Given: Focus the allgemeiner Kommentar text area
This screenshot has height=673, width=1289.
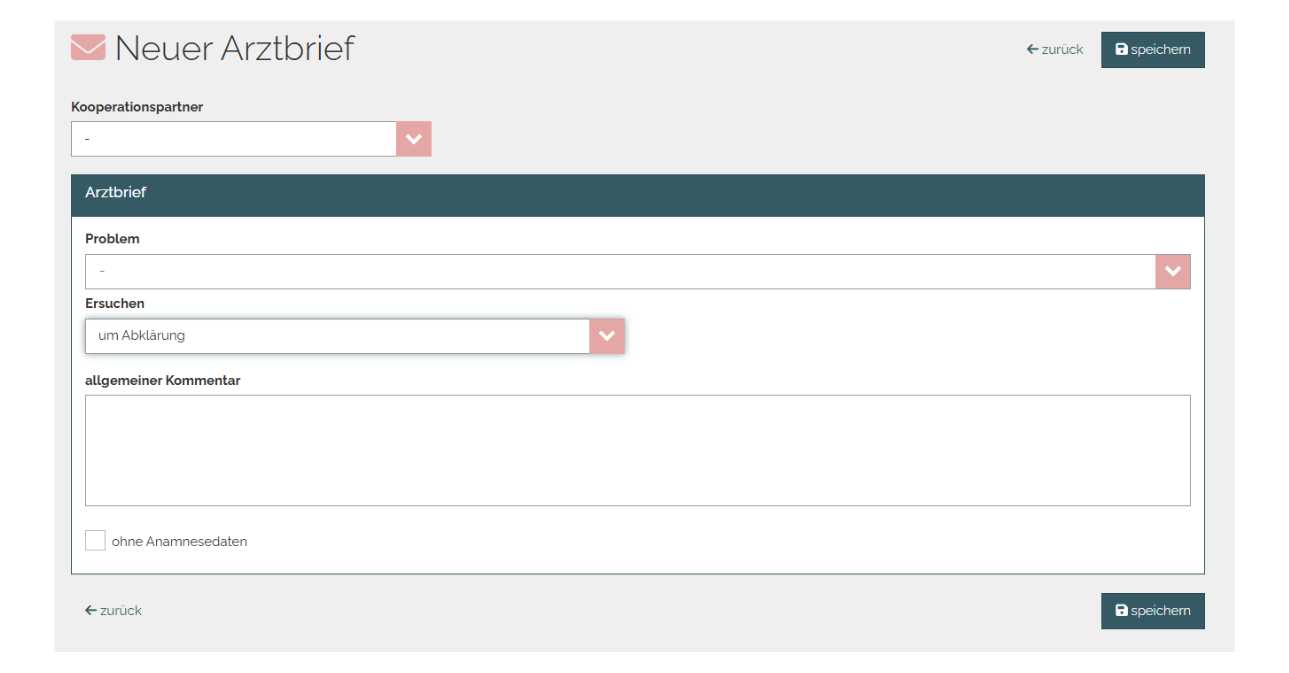Looking at the screenshot, I should (637, 450).
